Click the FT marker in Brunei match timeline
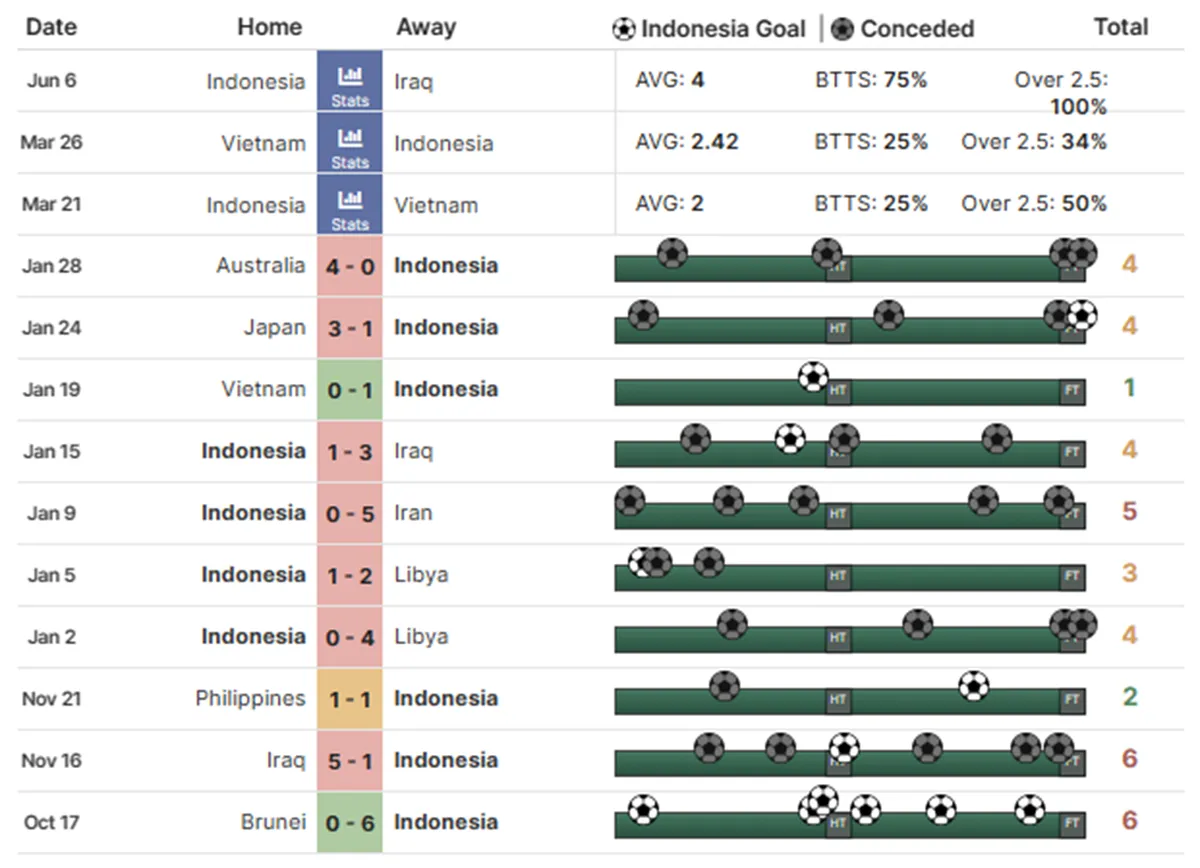Viewport: 1200px width, 868px height. point(1072,824)
